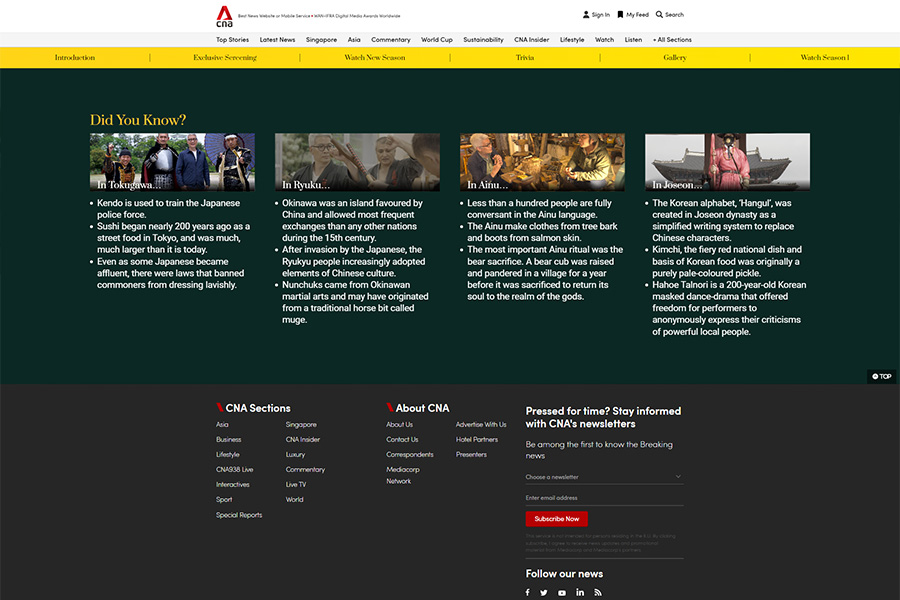Click the CNA logo
The image size is (900, 600).
tap(224, 16)
